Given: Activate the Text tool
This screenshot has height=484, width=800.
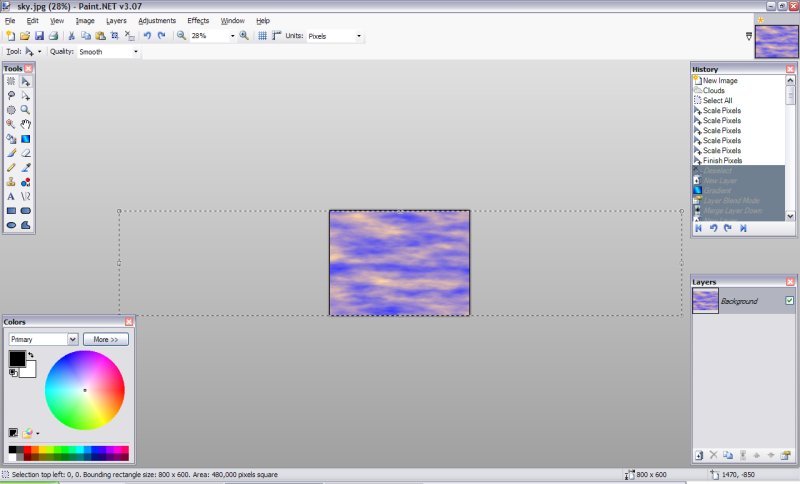Looking at the screenshot, I should pos(11,196).
